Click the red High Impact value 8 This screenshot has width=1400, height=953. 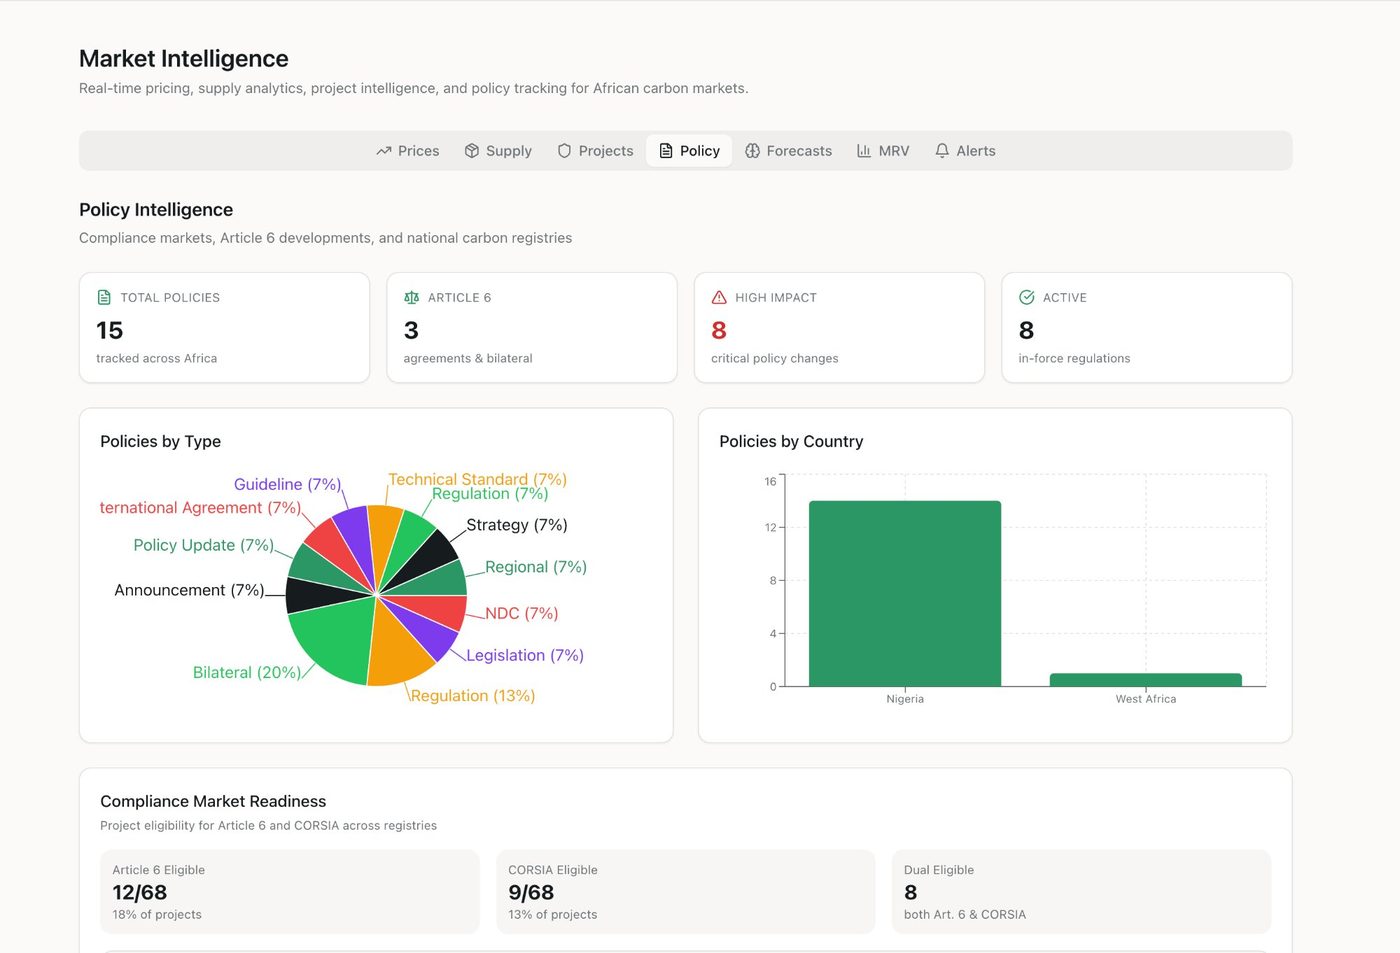point(719,330)
